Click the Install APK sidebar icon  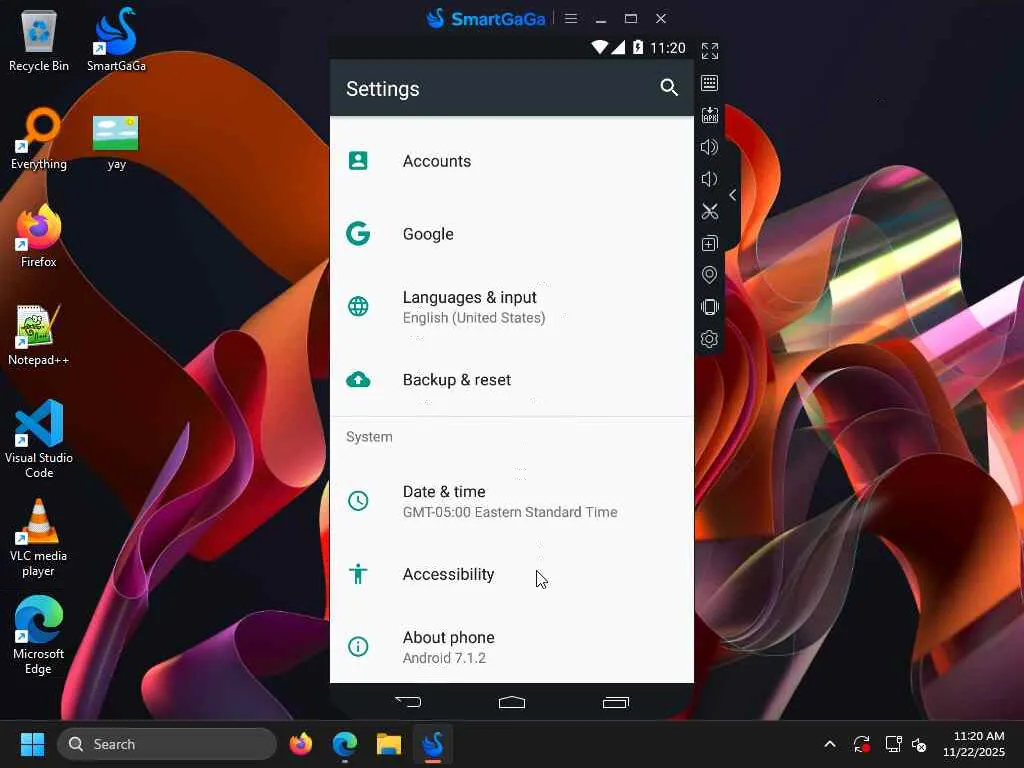pyautogui.click(x=710, y=115)
